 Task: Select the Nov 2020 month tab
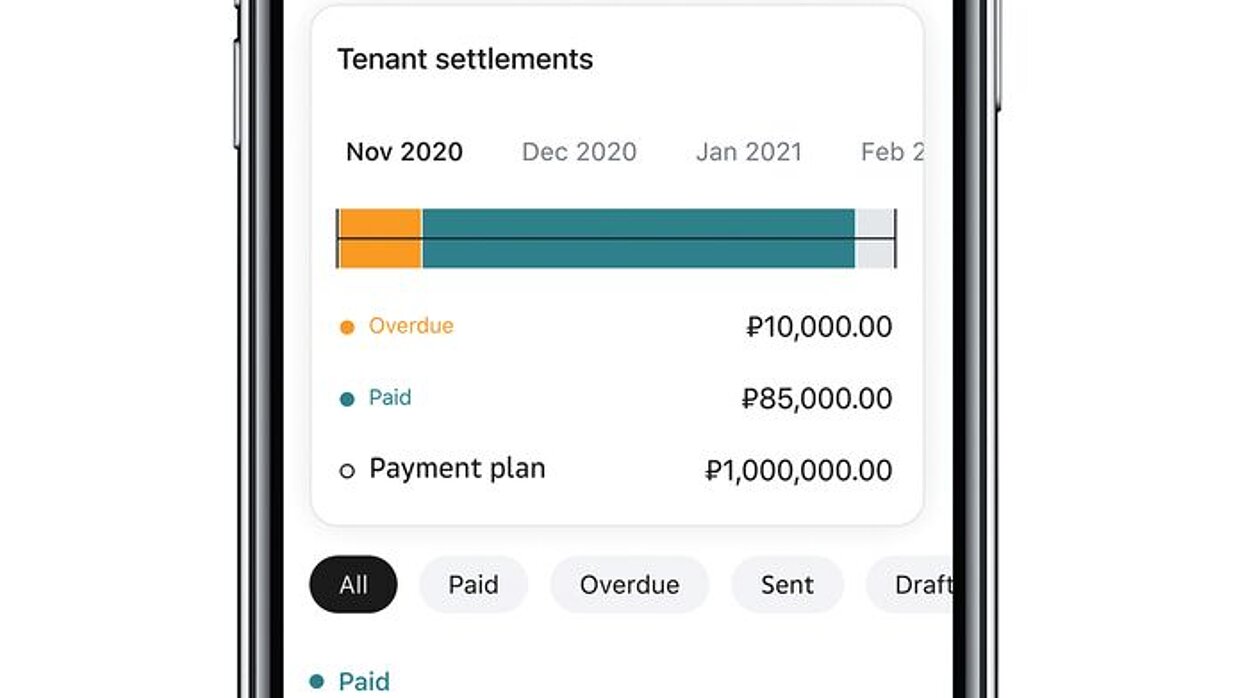(x=404, y=152)
